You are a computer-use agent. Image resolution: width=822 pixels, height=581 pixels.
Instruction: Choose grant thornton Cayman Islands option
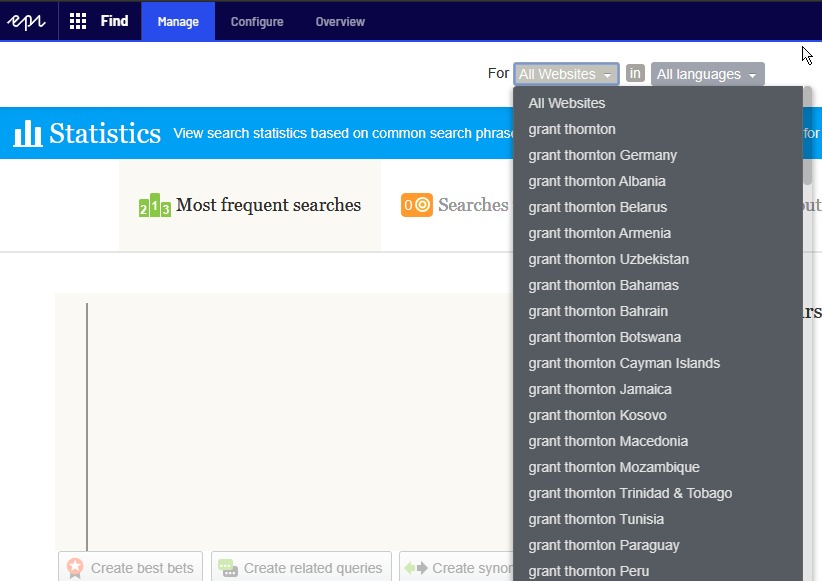point(624,363)
